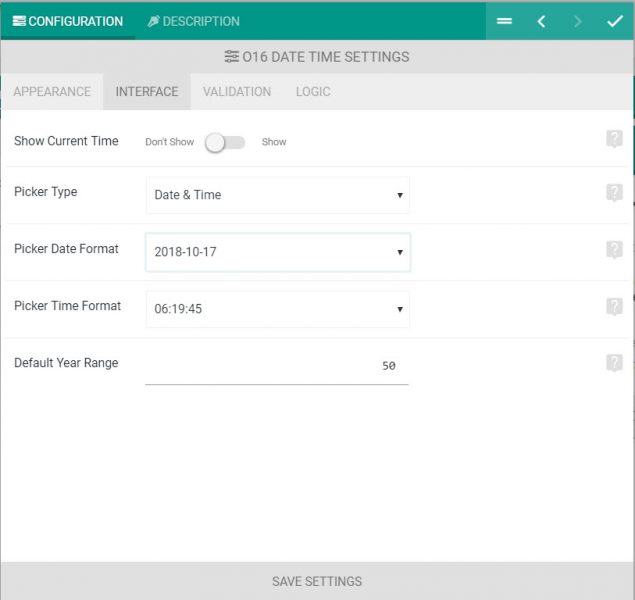This screenshot has height=600, width=635.
Task: Focus the Default Year Range input field
Action: point(277,366)
